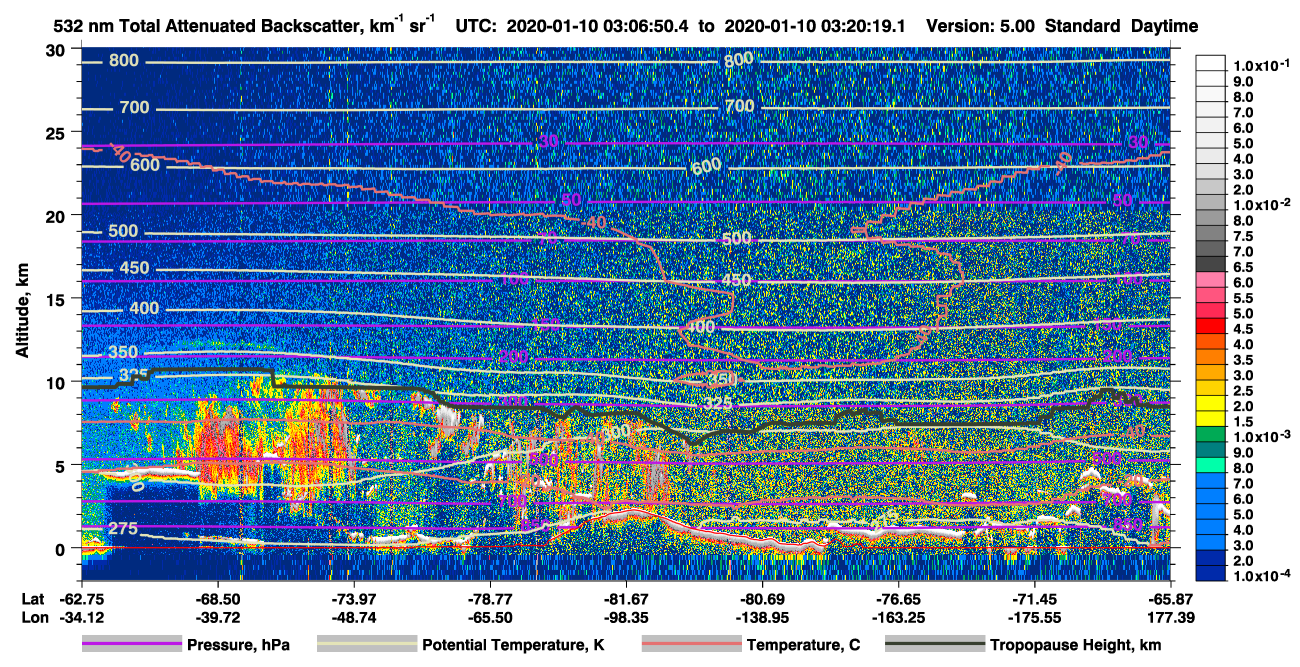Click the 'Lon' row label
The height and width of the screenshot is (667, 1300).
point(33,617)
